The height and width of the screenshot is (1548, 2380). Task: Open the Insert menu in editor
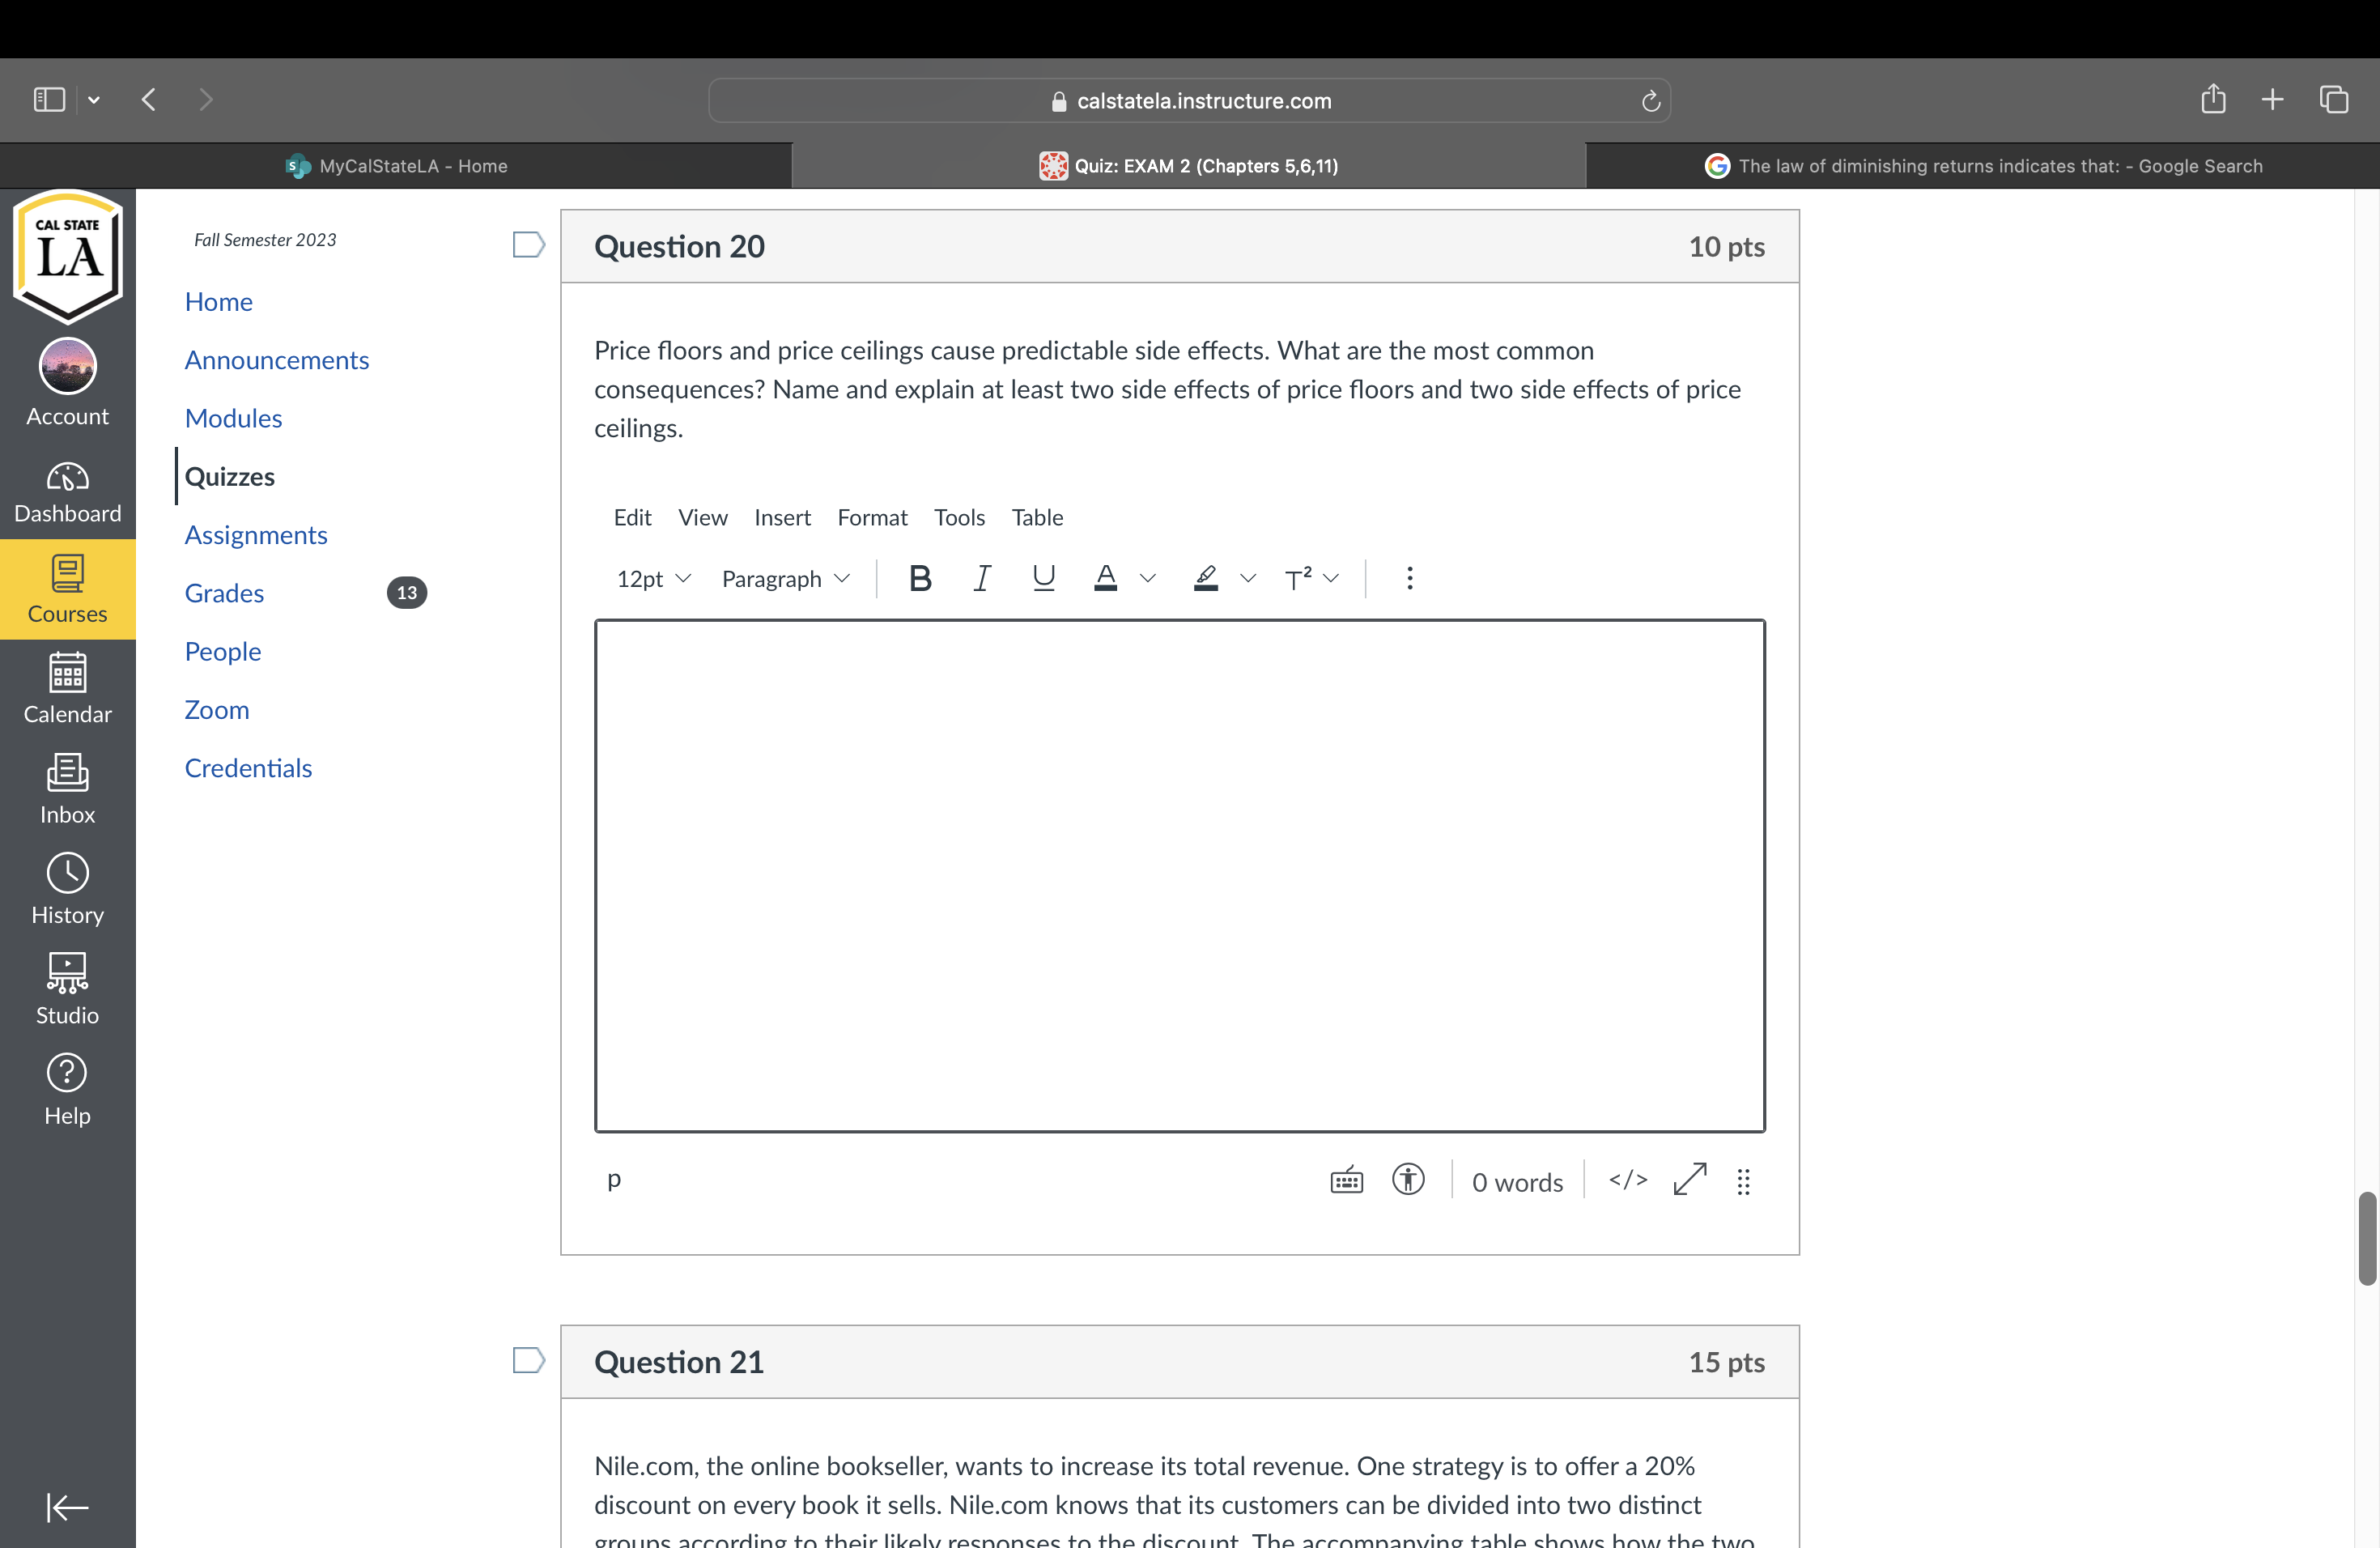[x=782, y=517]
